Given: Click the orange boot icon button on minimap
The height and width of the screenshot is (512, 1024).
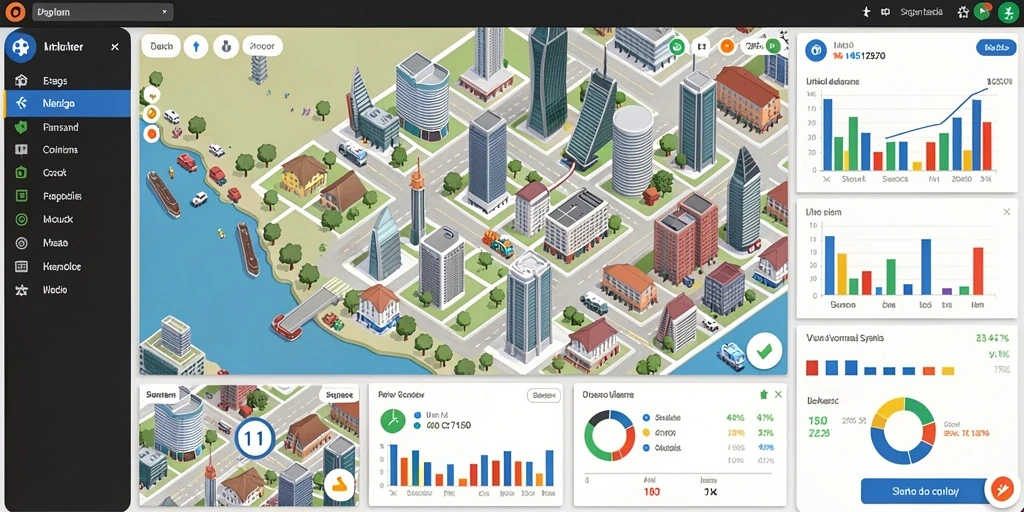Looking at the screenshot, I should [x=339, y=484].
